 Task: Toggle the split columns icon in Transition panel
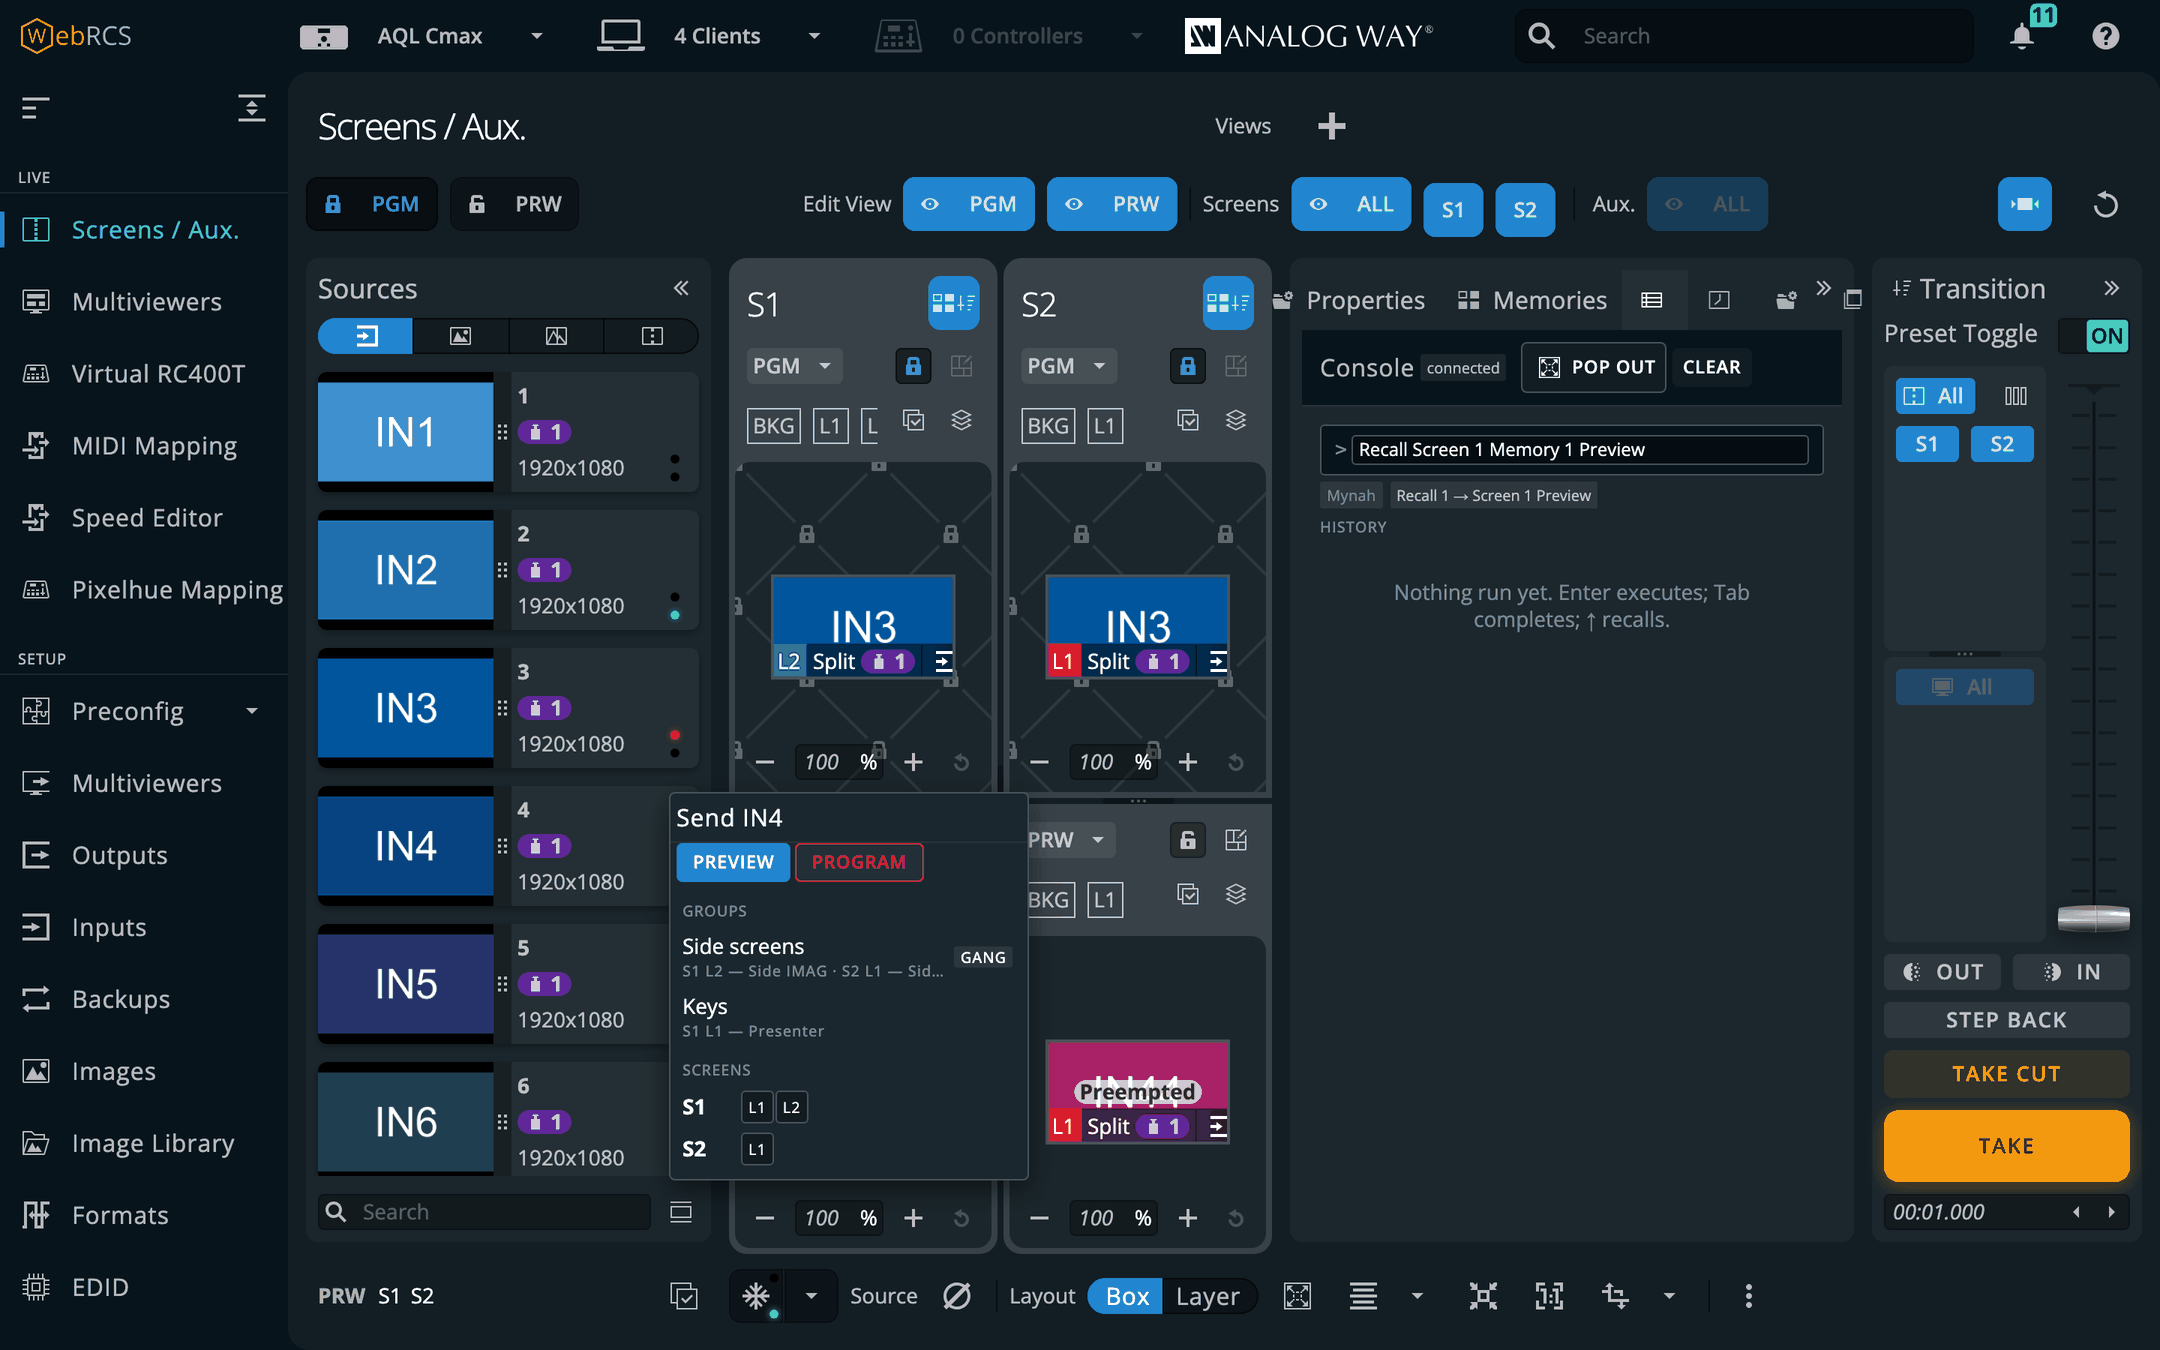pyautogui.click(x=2016, y=396)
